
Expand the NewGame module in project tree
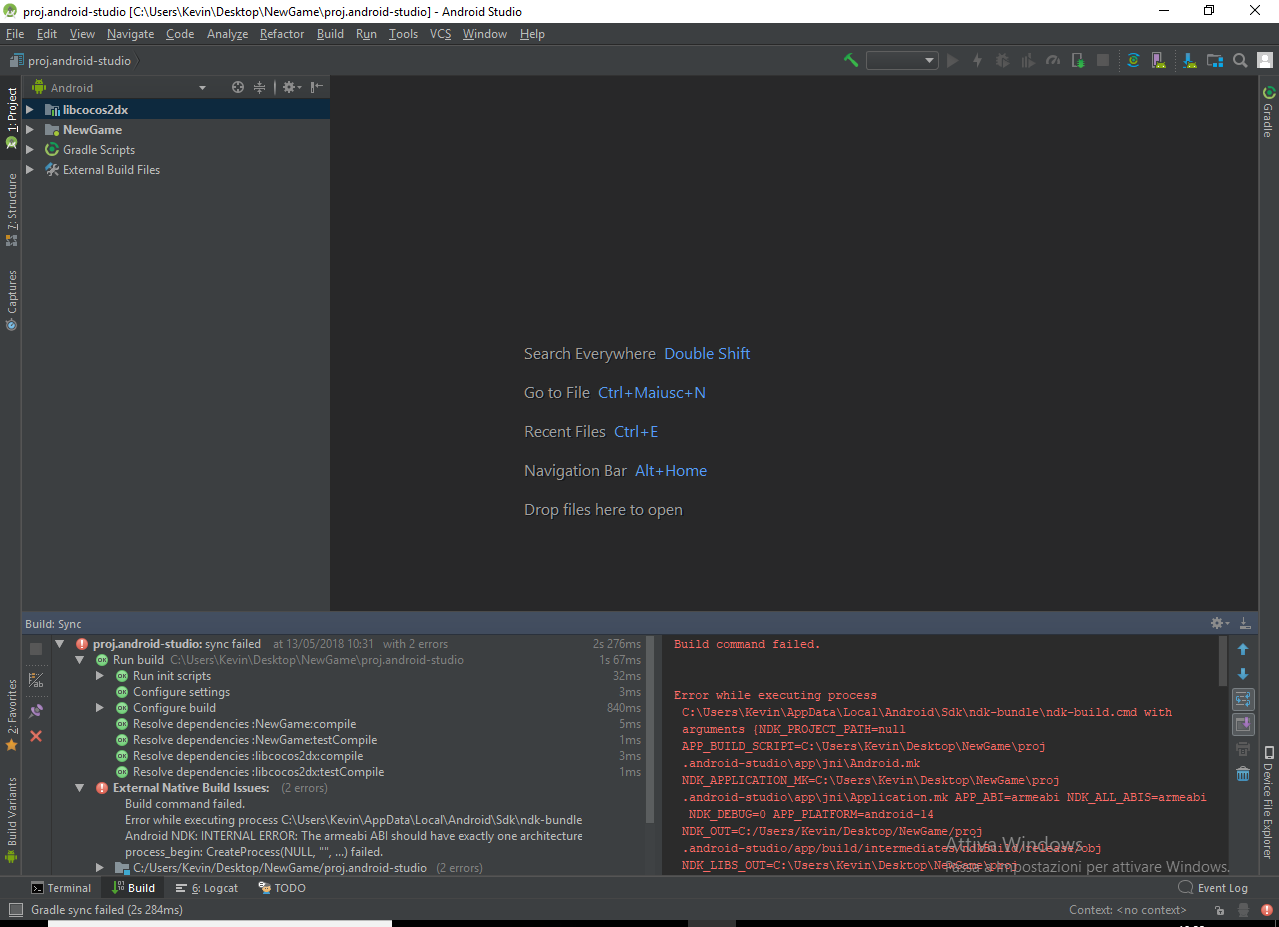pyautogui.click(x=30, y=130)
